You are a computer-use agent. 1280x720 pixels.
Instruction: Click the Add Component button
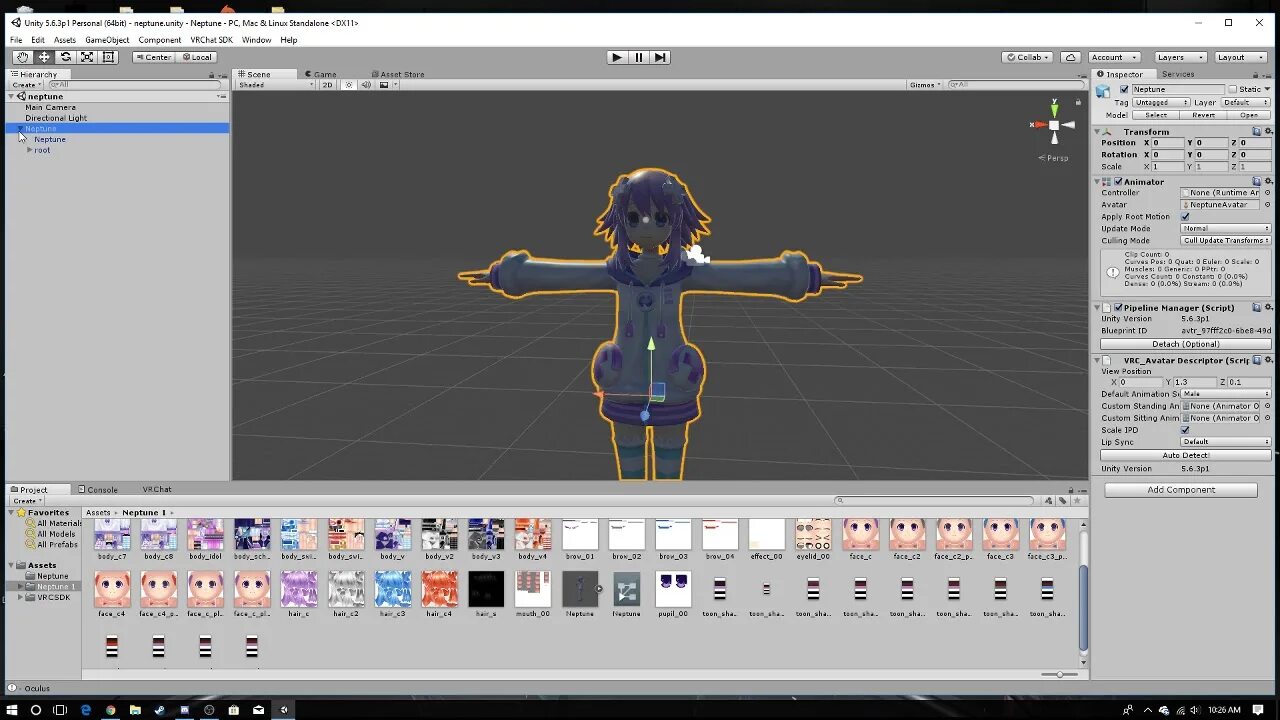1181,490
